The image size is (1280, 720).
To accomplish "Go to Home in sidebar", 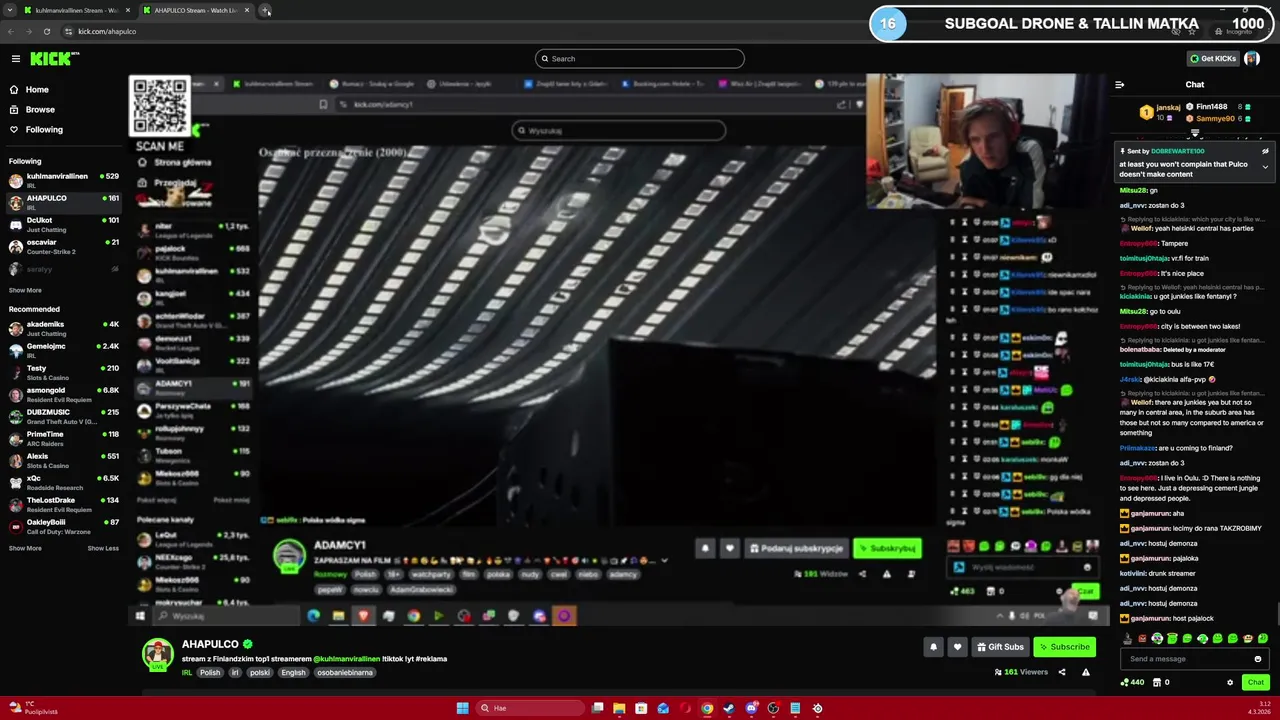I will (37, 90).
